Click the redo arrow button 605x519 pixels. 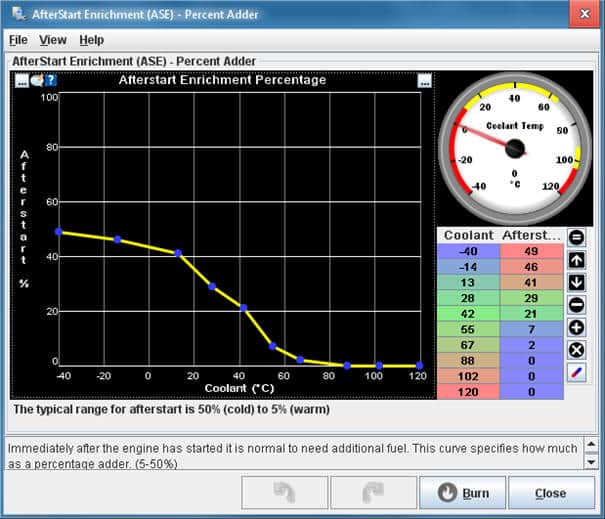[372, 493]
